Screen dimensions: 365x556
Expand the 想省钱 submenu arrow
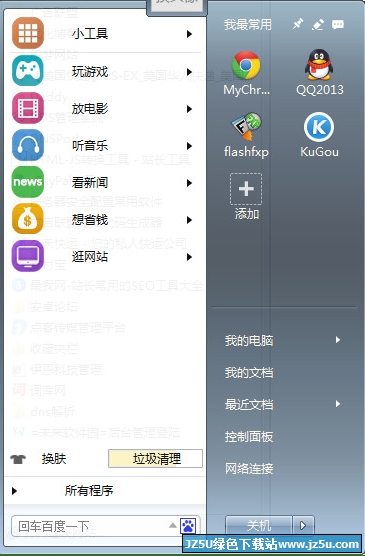(189, 220)
